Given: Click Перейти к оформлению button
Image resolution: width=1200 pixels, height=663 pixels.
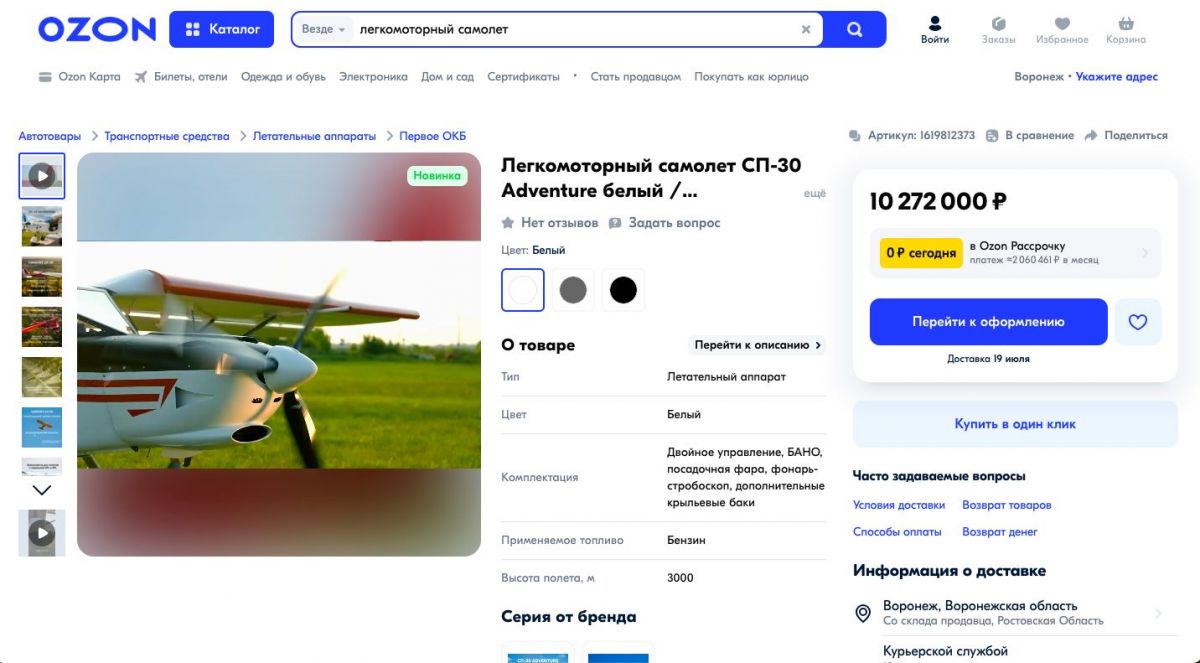Looking at the screenshot, I should coord(988,322).
